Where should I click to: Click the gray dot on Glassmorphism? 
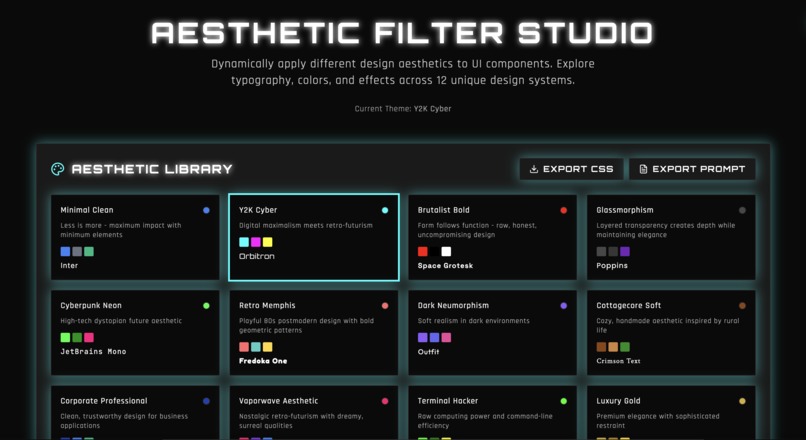[x=742, y=210]
